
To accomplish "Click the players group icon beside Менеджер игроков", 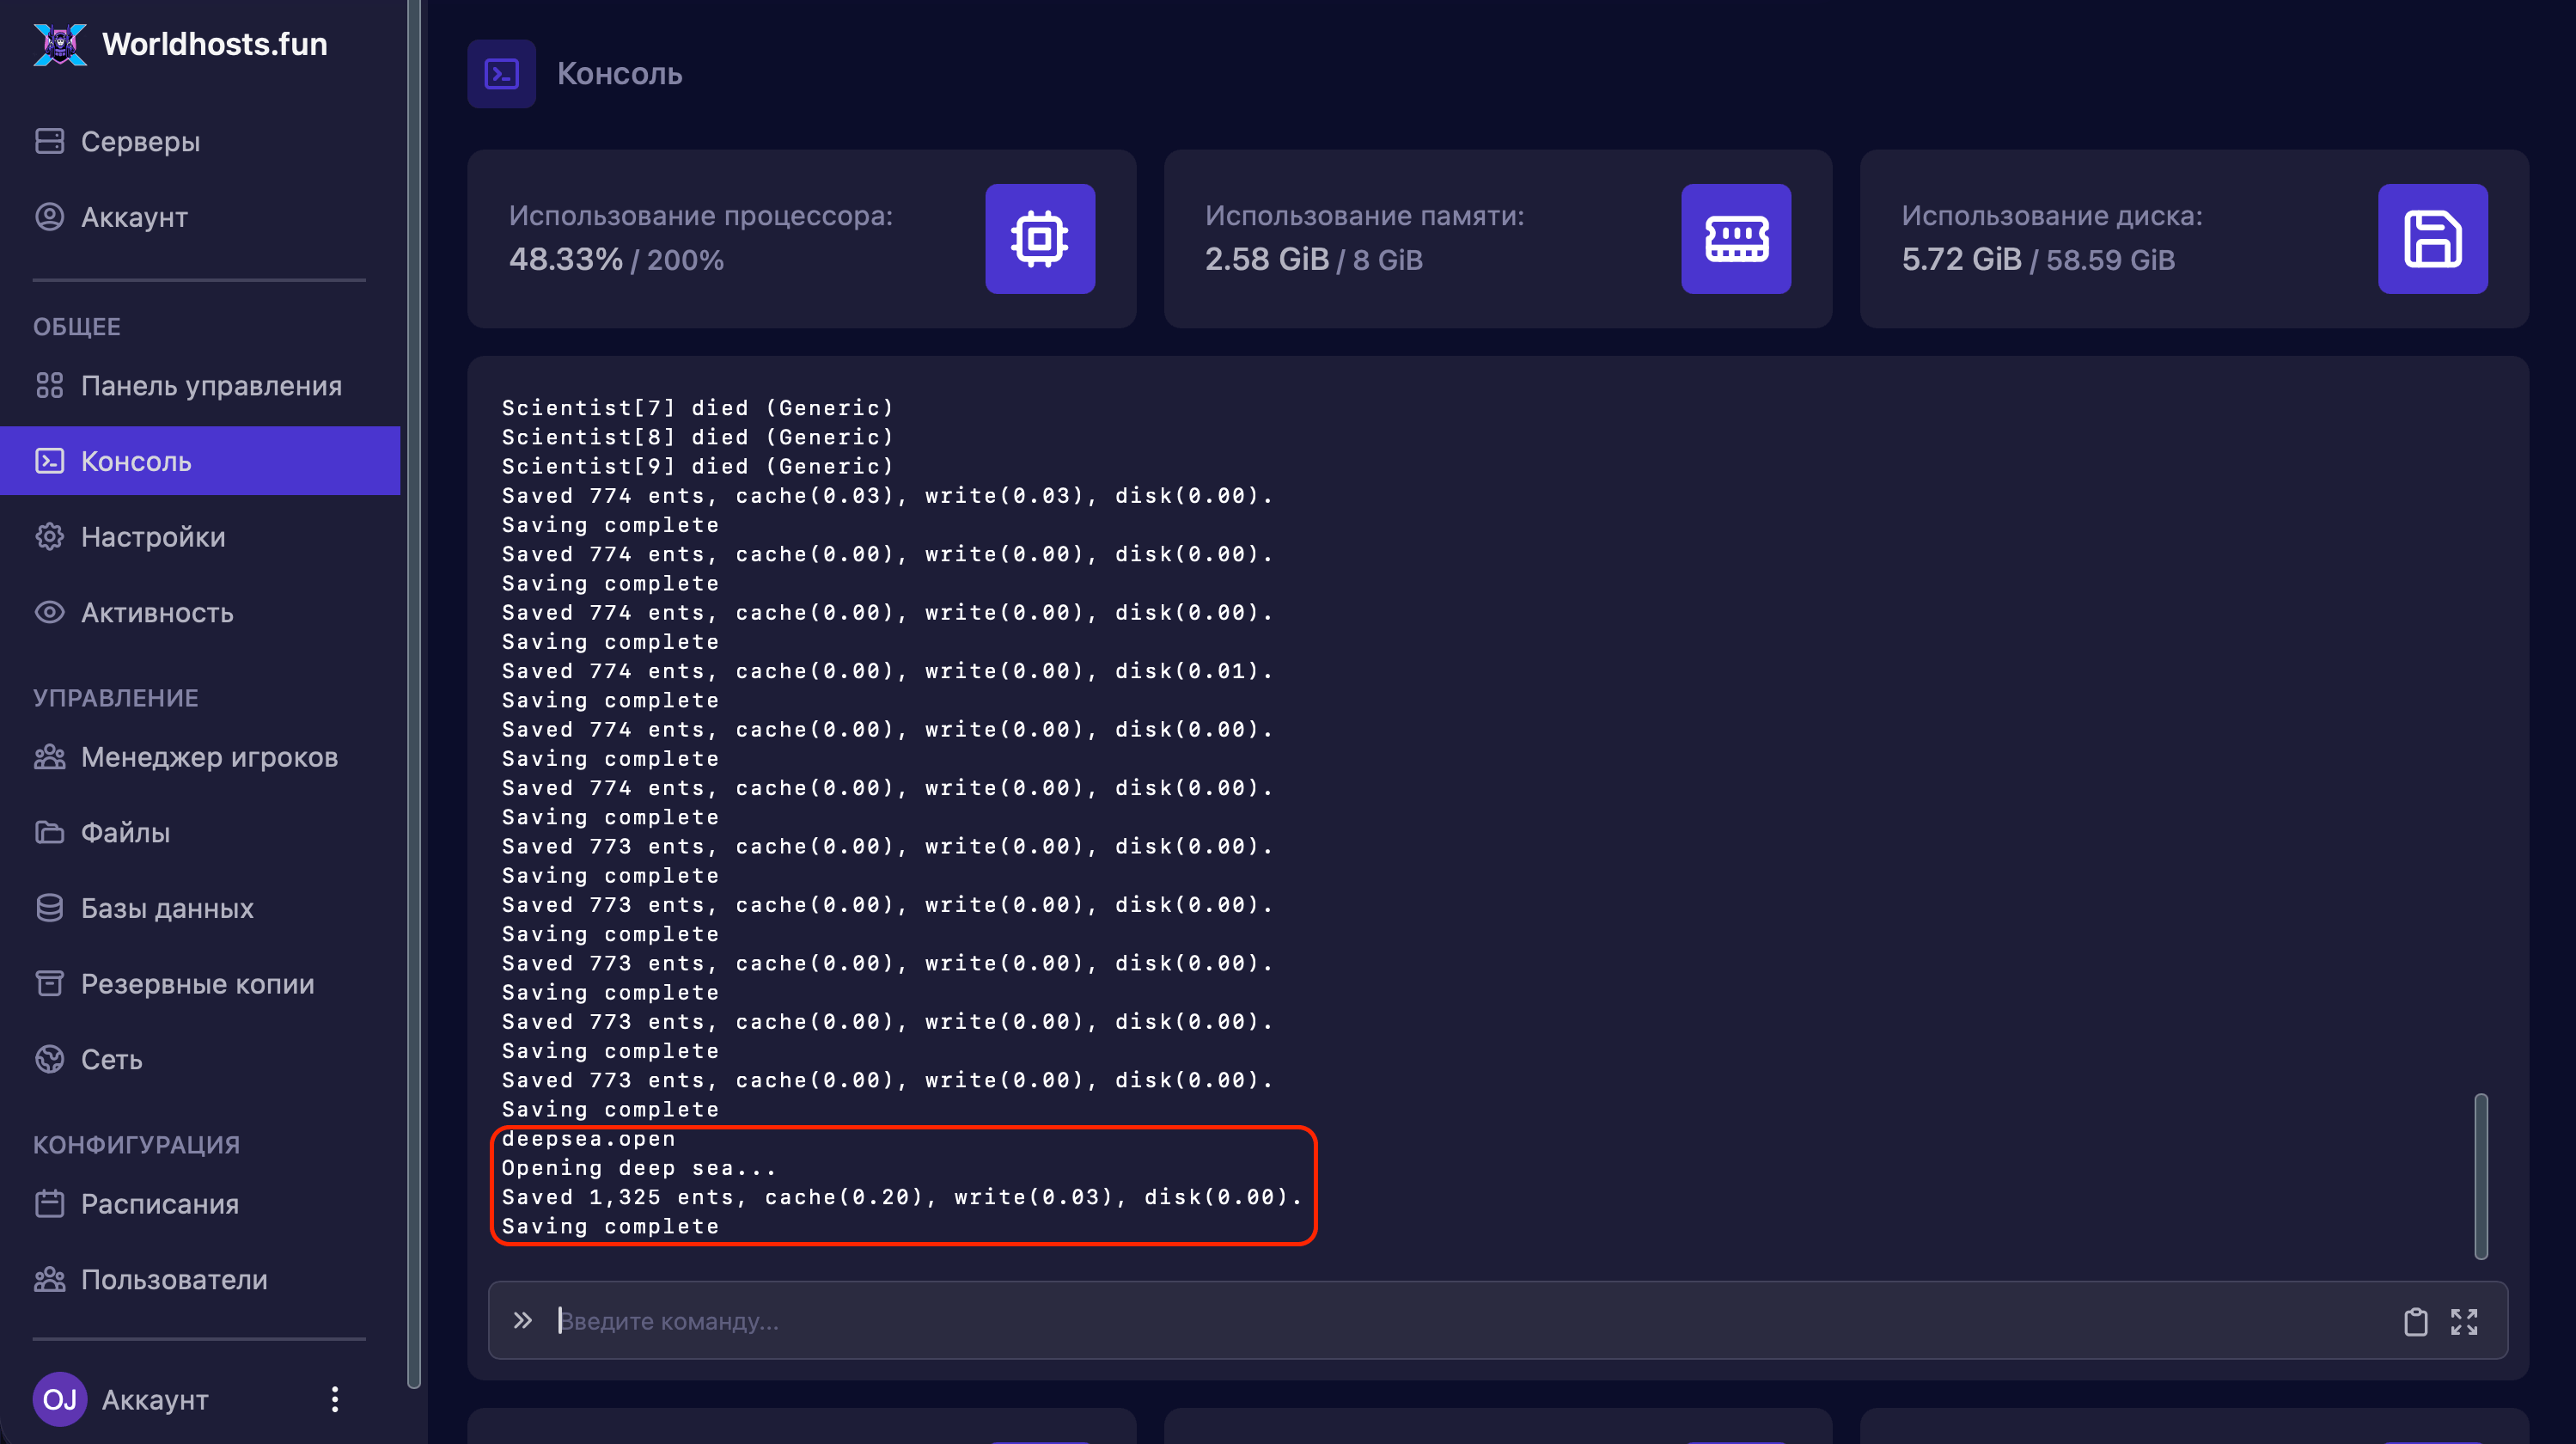I will pyautogui.click(x=49, y=757).
